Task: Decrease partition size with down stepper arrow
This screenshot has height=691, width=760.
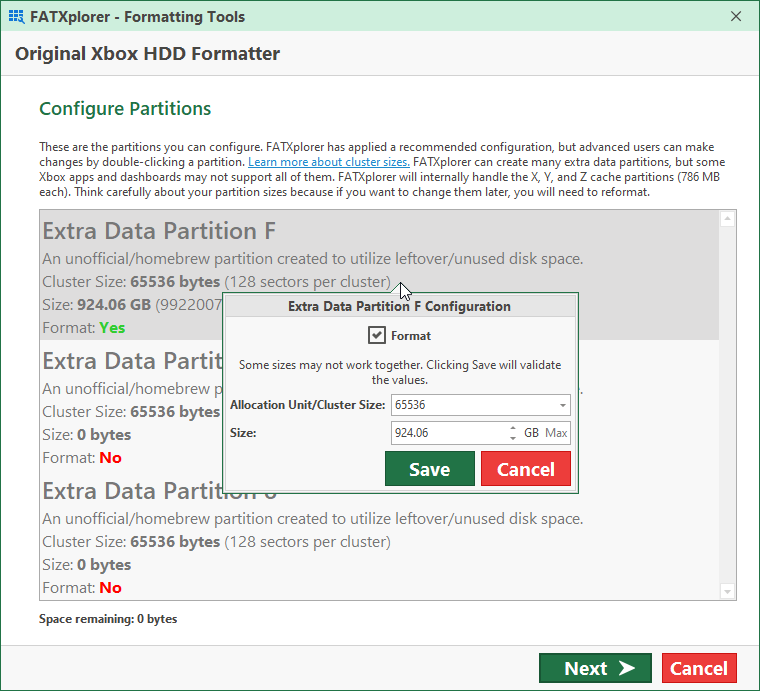Action: click(513, 438)
